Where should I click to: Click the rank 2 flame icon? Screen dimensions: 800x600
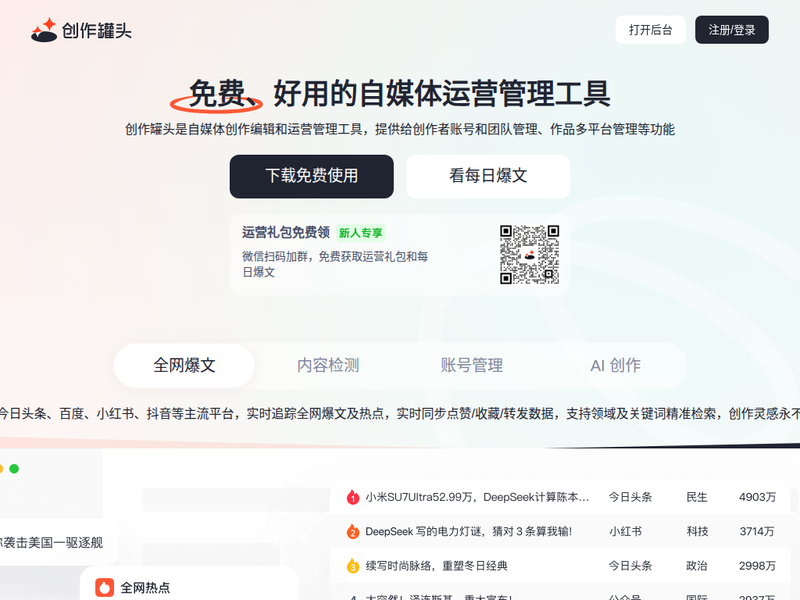pyautogui.click(x=353, y=532)
